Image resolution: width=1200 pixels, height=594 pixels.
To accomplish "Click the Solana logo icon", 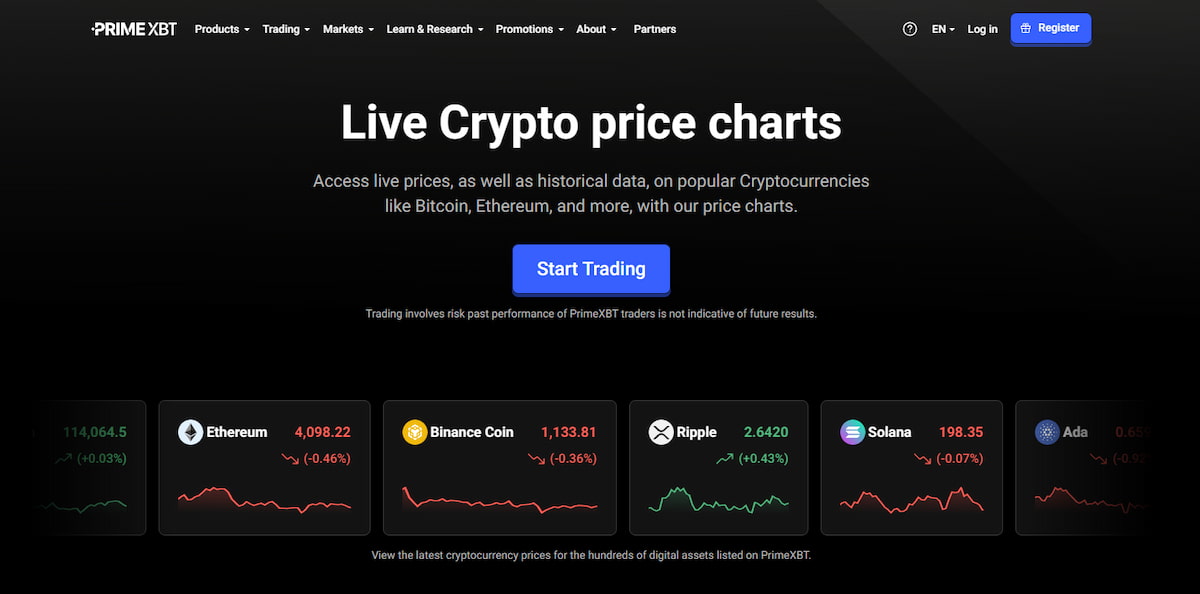I will click(x=852, y=432).
